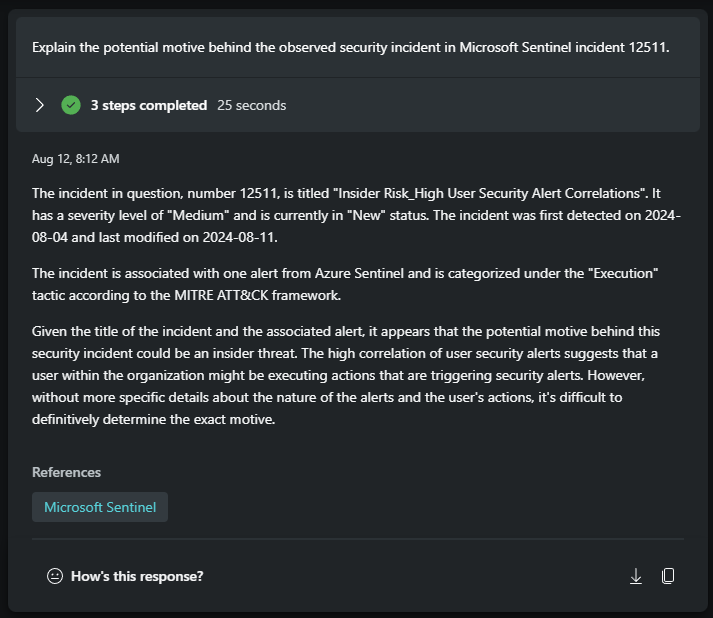Click the paragraph about the Azure Sentinel alert
Image resolution: width=713 pixels, height=618 pixels.
pos(345,284)
